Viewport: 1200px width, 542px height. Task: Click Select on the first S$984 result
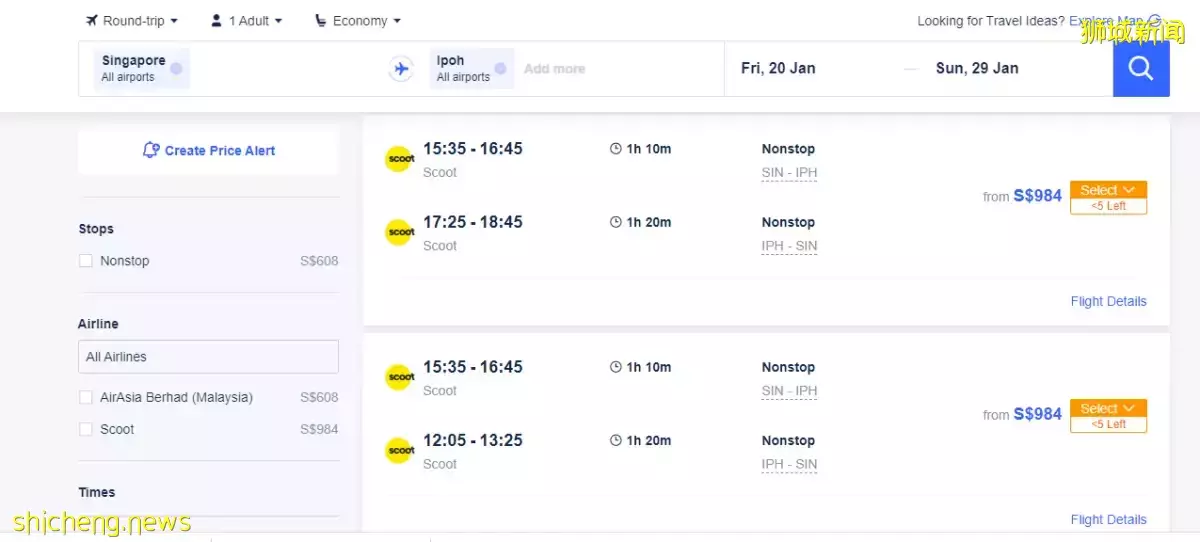(x=1108, y=190)
